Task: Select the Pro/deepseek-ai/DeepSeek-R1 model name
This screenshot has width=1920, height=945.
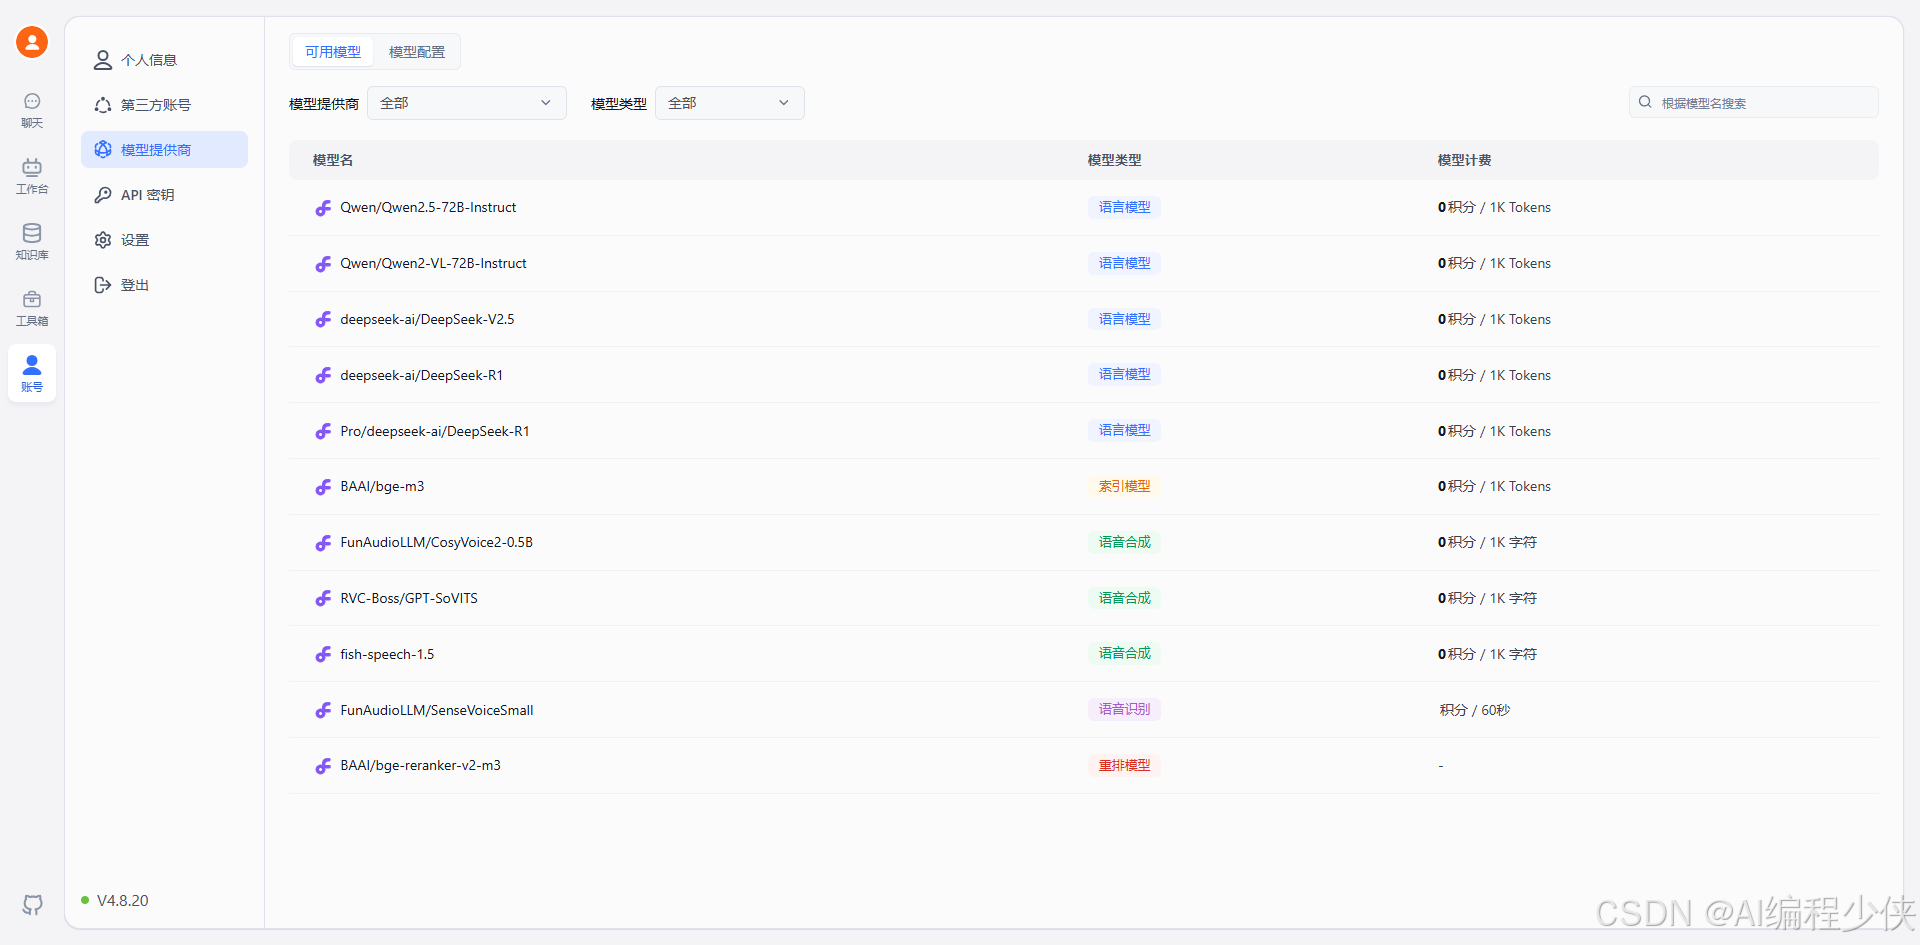Action: click(x=435, y=431)
